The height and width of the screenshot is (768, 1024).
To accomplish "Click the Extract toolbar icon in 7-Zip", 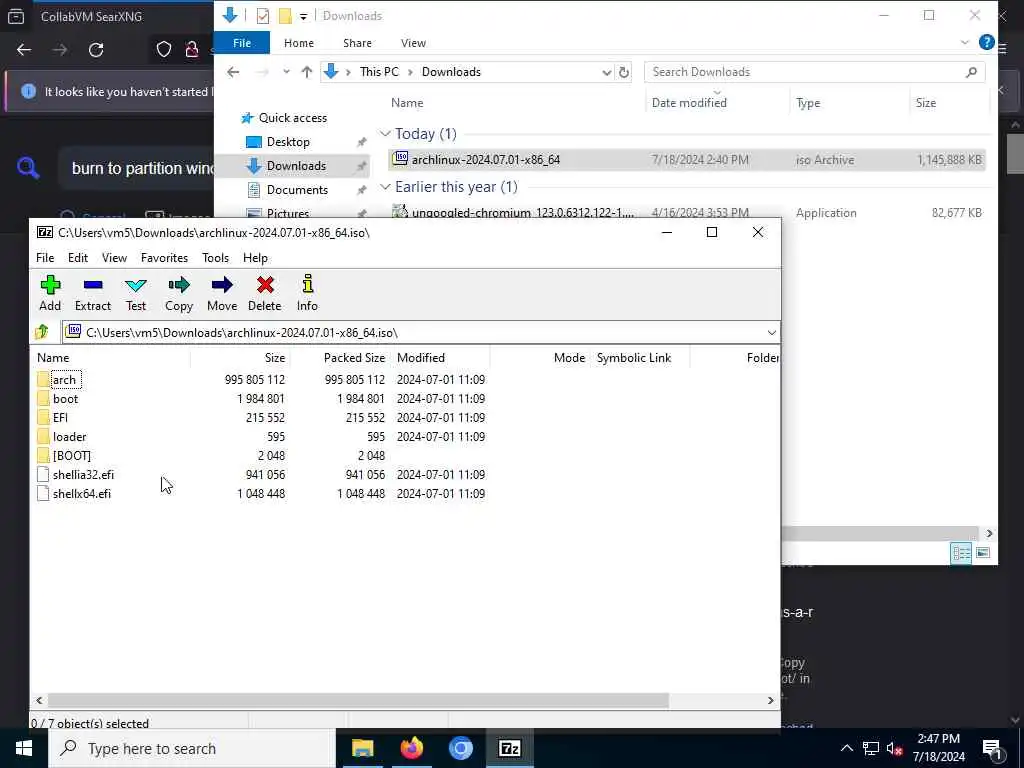I will pos(93,293).
